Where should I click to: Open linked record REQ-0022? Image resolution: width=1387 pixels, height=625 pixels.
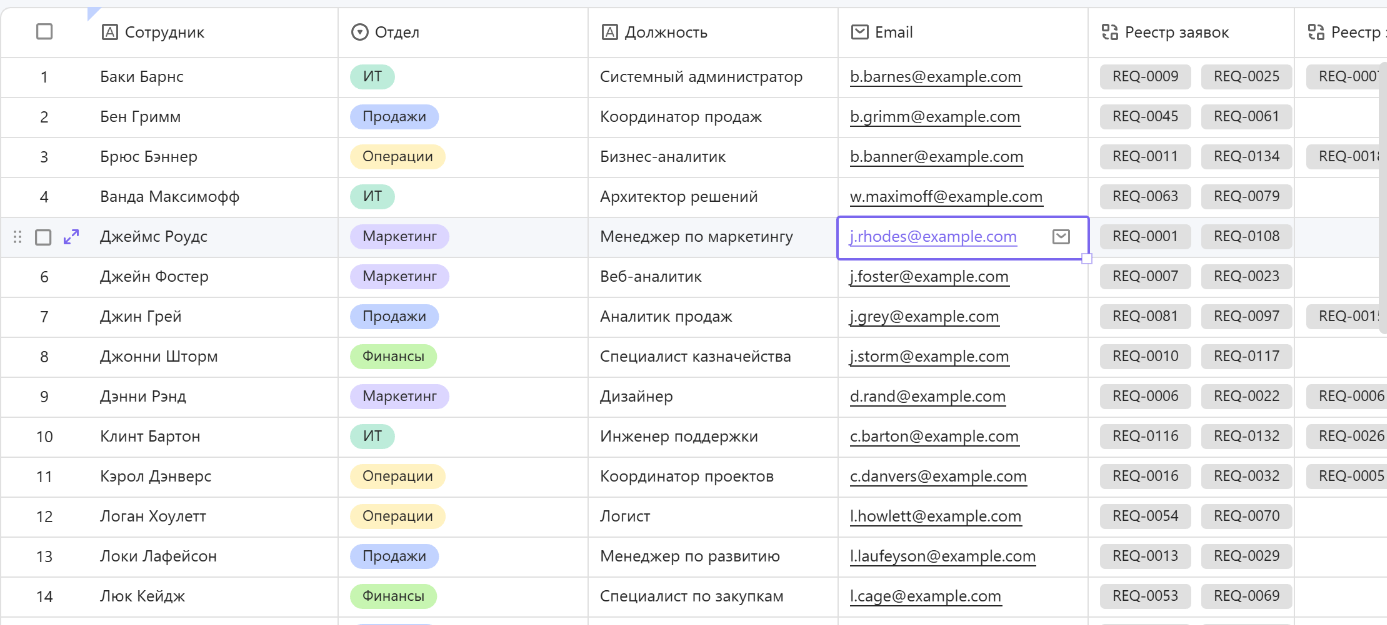1246,397
